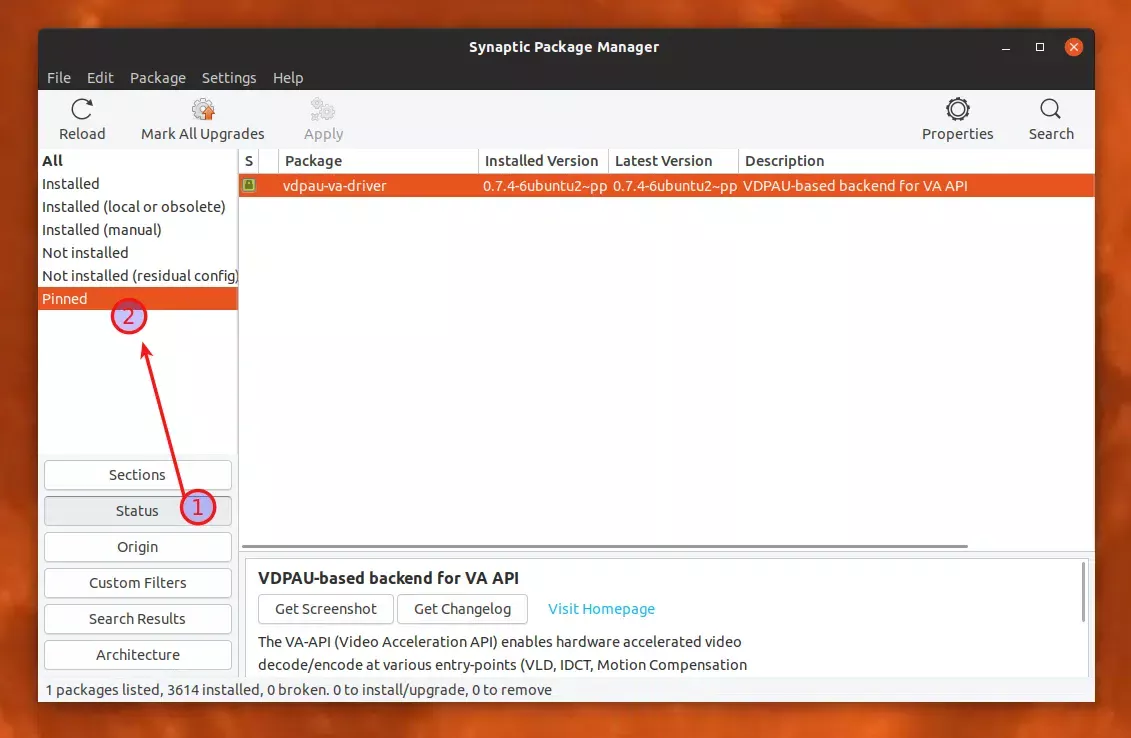Open the Package menu
Screen dimensions: 1131x738
(157, 78)
